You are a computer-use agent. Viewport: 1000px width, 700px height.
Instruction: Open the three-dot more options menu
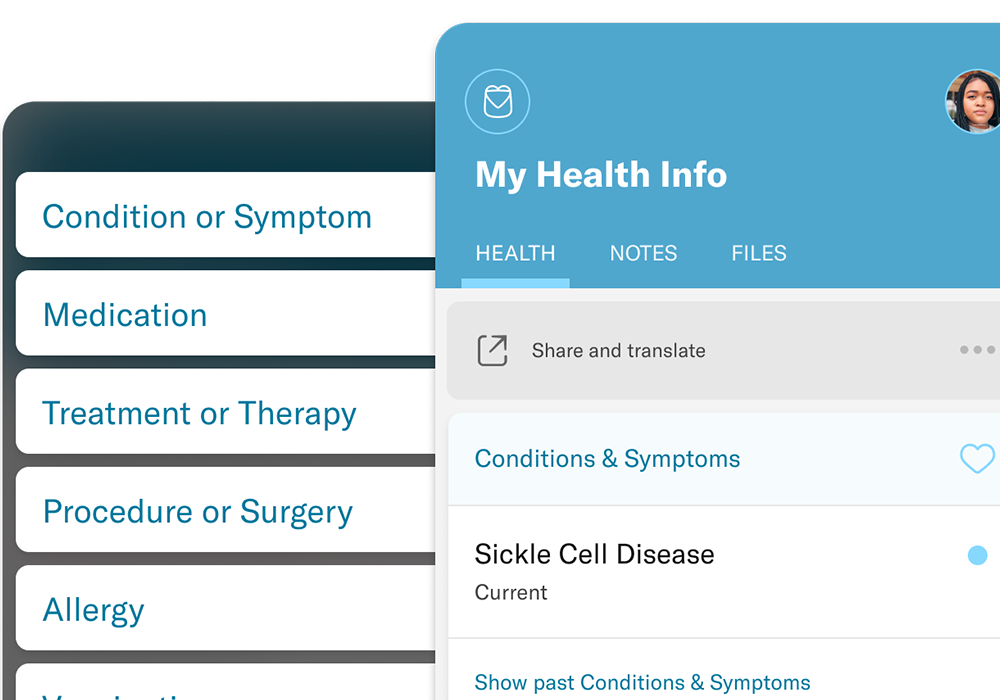pyautogui.click(x=977, y=350)
